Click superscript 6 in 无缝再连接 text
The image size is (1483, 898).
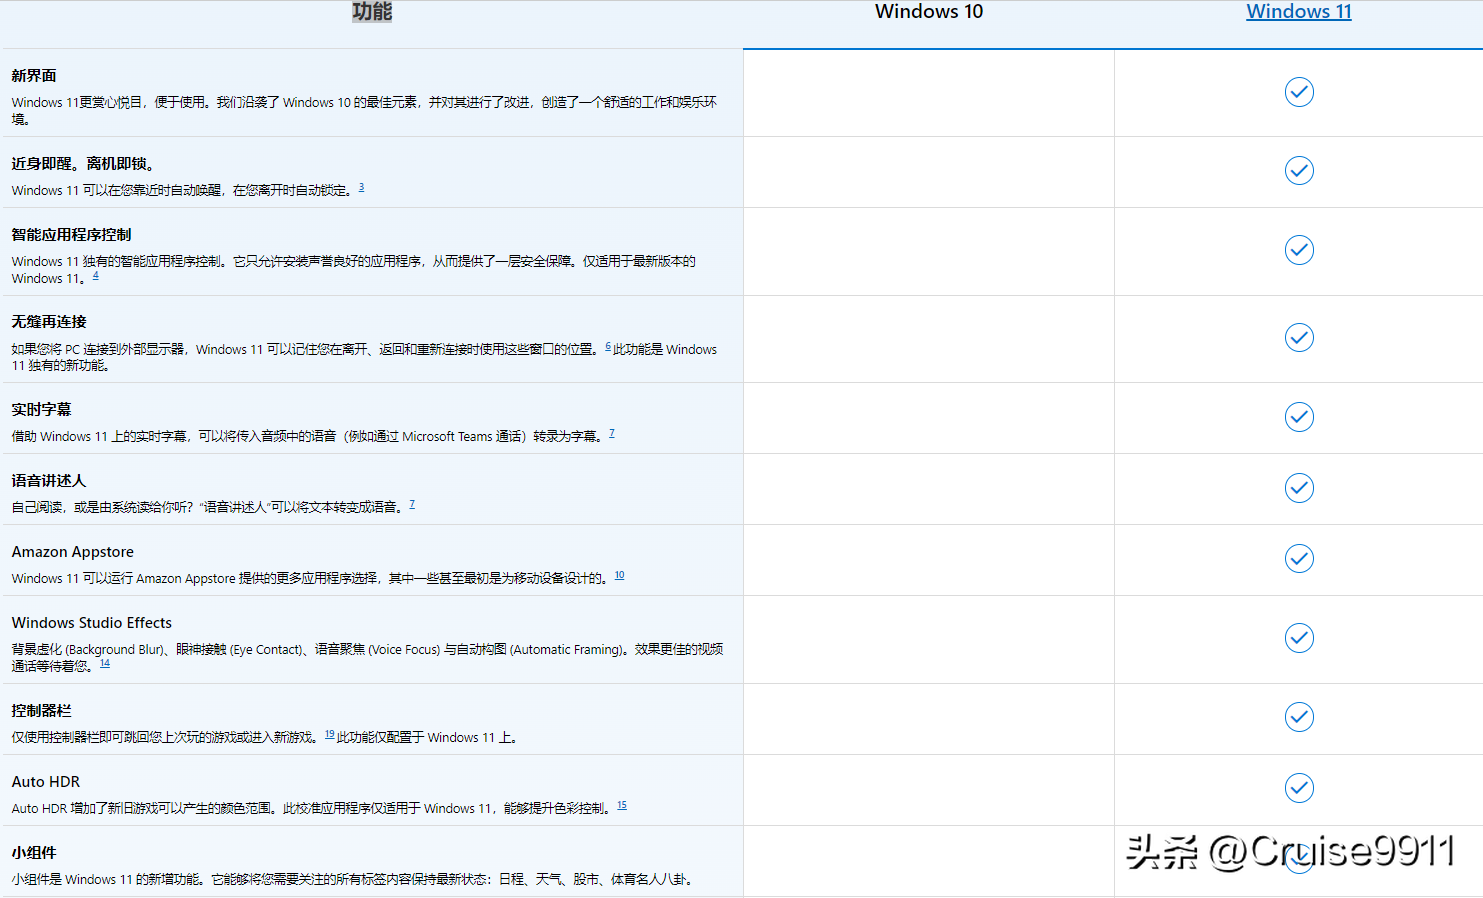606,345
